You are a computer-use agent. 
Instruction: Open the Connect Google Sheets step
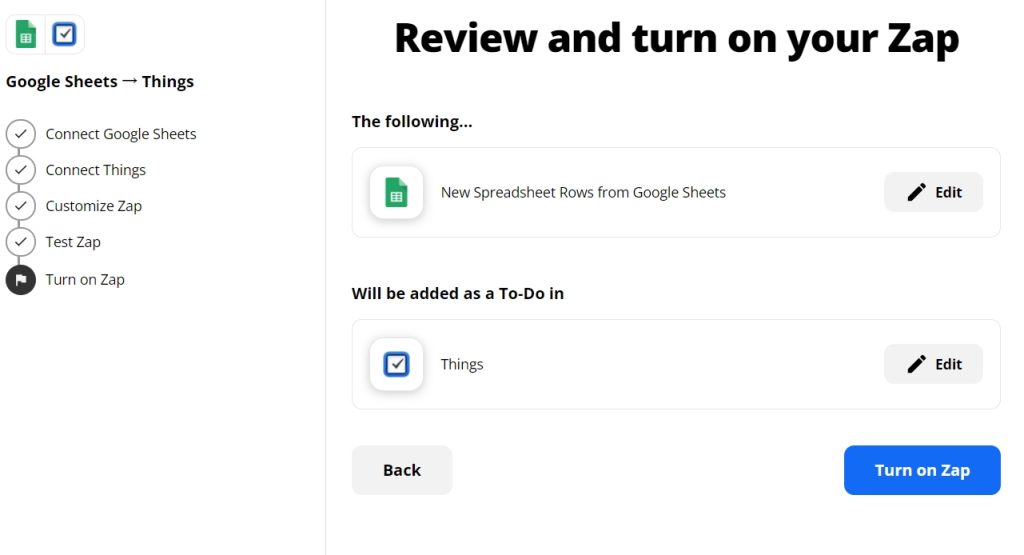pyautogui.click(x=121, y=134)
